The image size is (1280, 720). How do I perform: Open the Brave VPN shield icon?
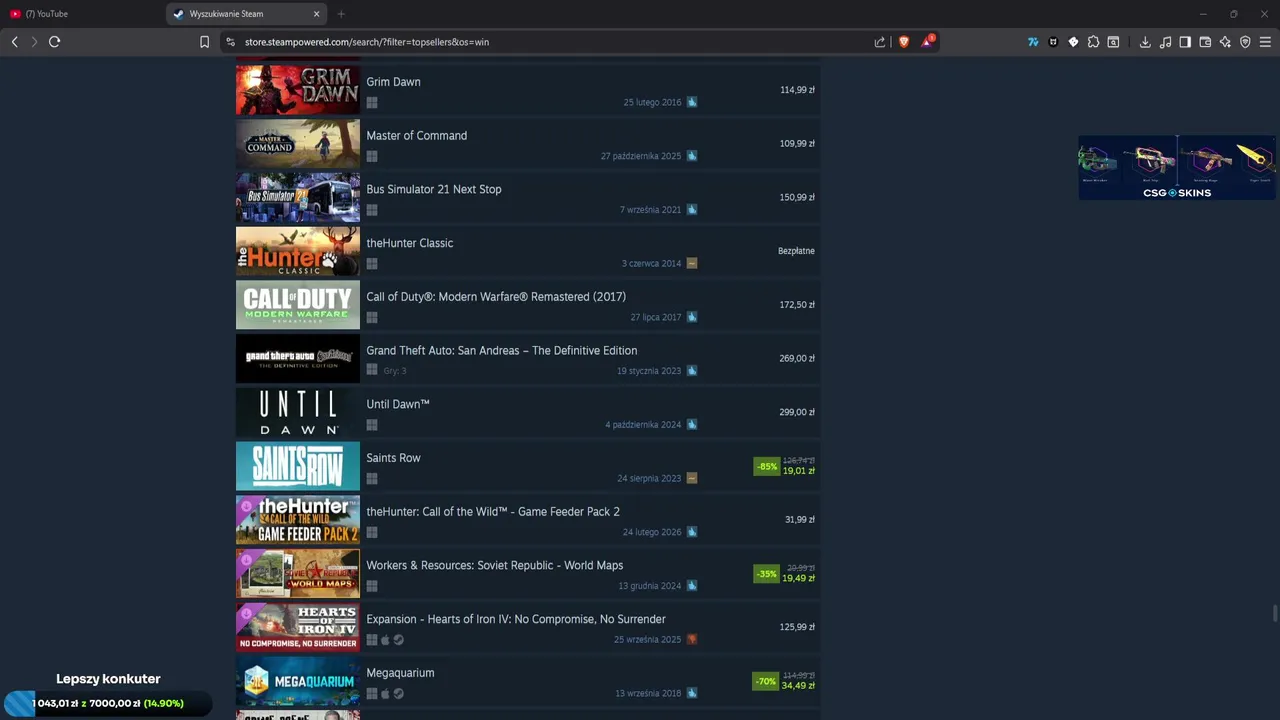[x=1245, y=42]
